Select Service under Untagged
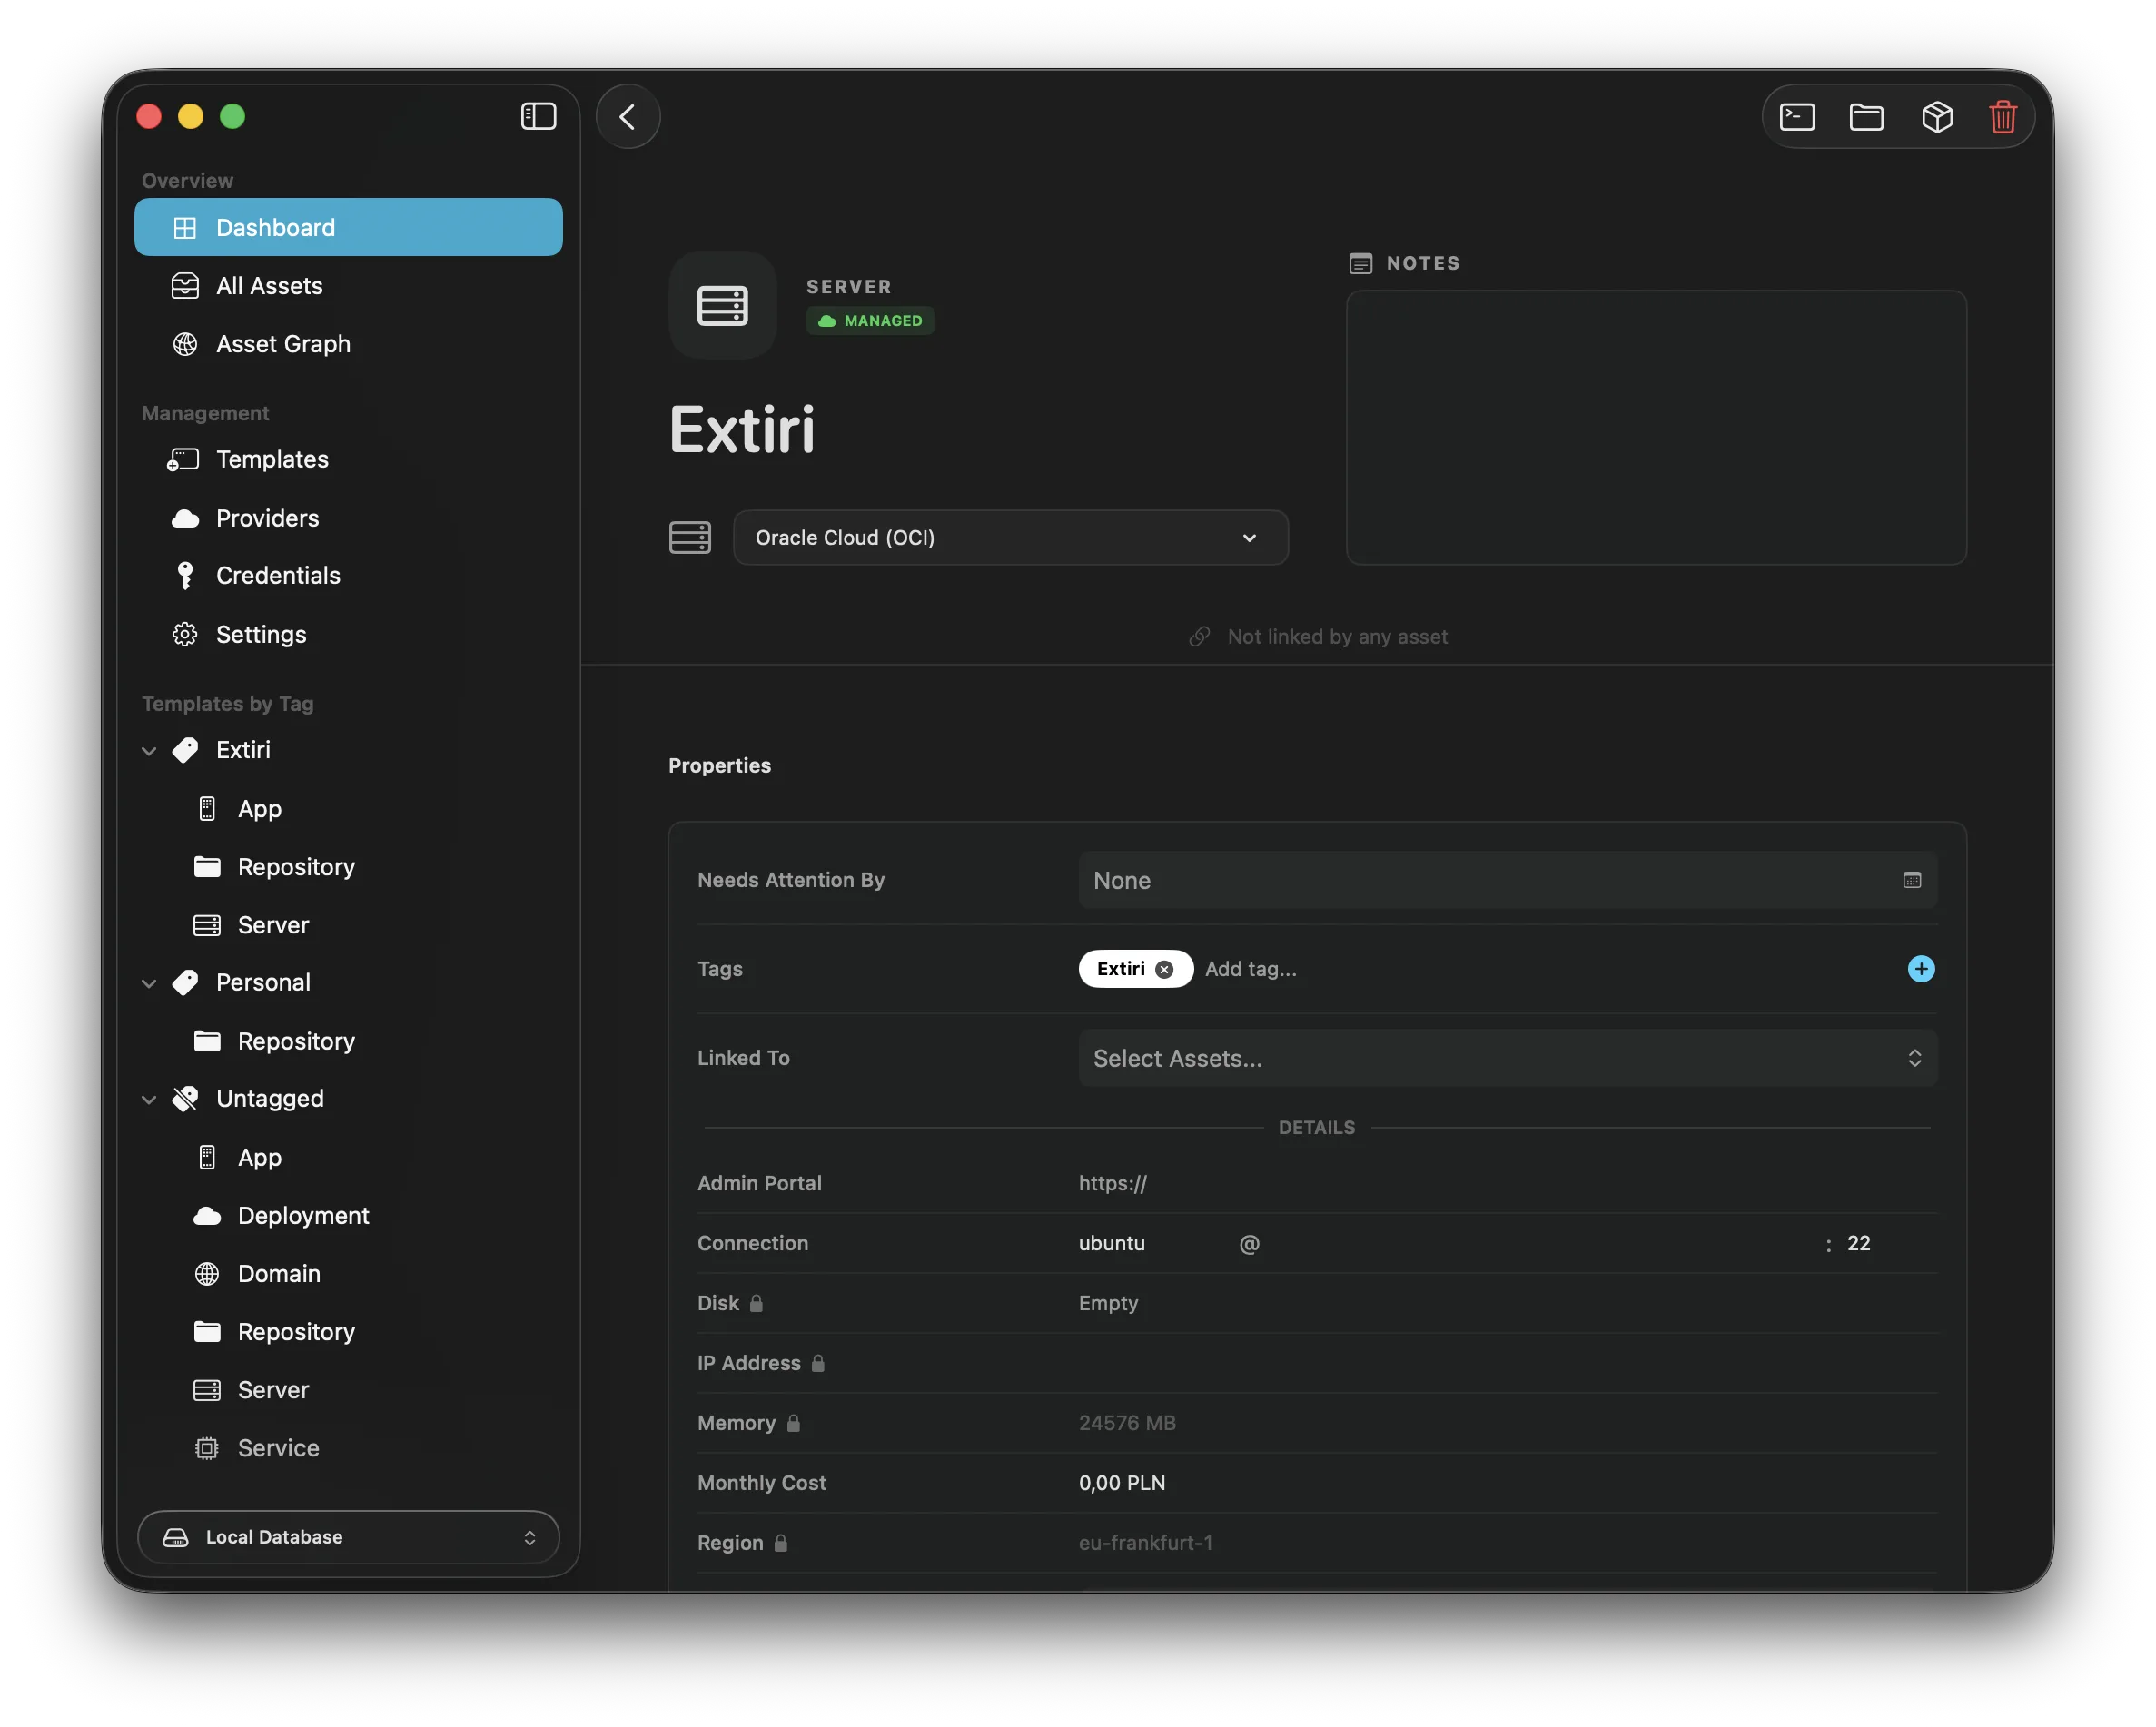 tap(348, 1448)
